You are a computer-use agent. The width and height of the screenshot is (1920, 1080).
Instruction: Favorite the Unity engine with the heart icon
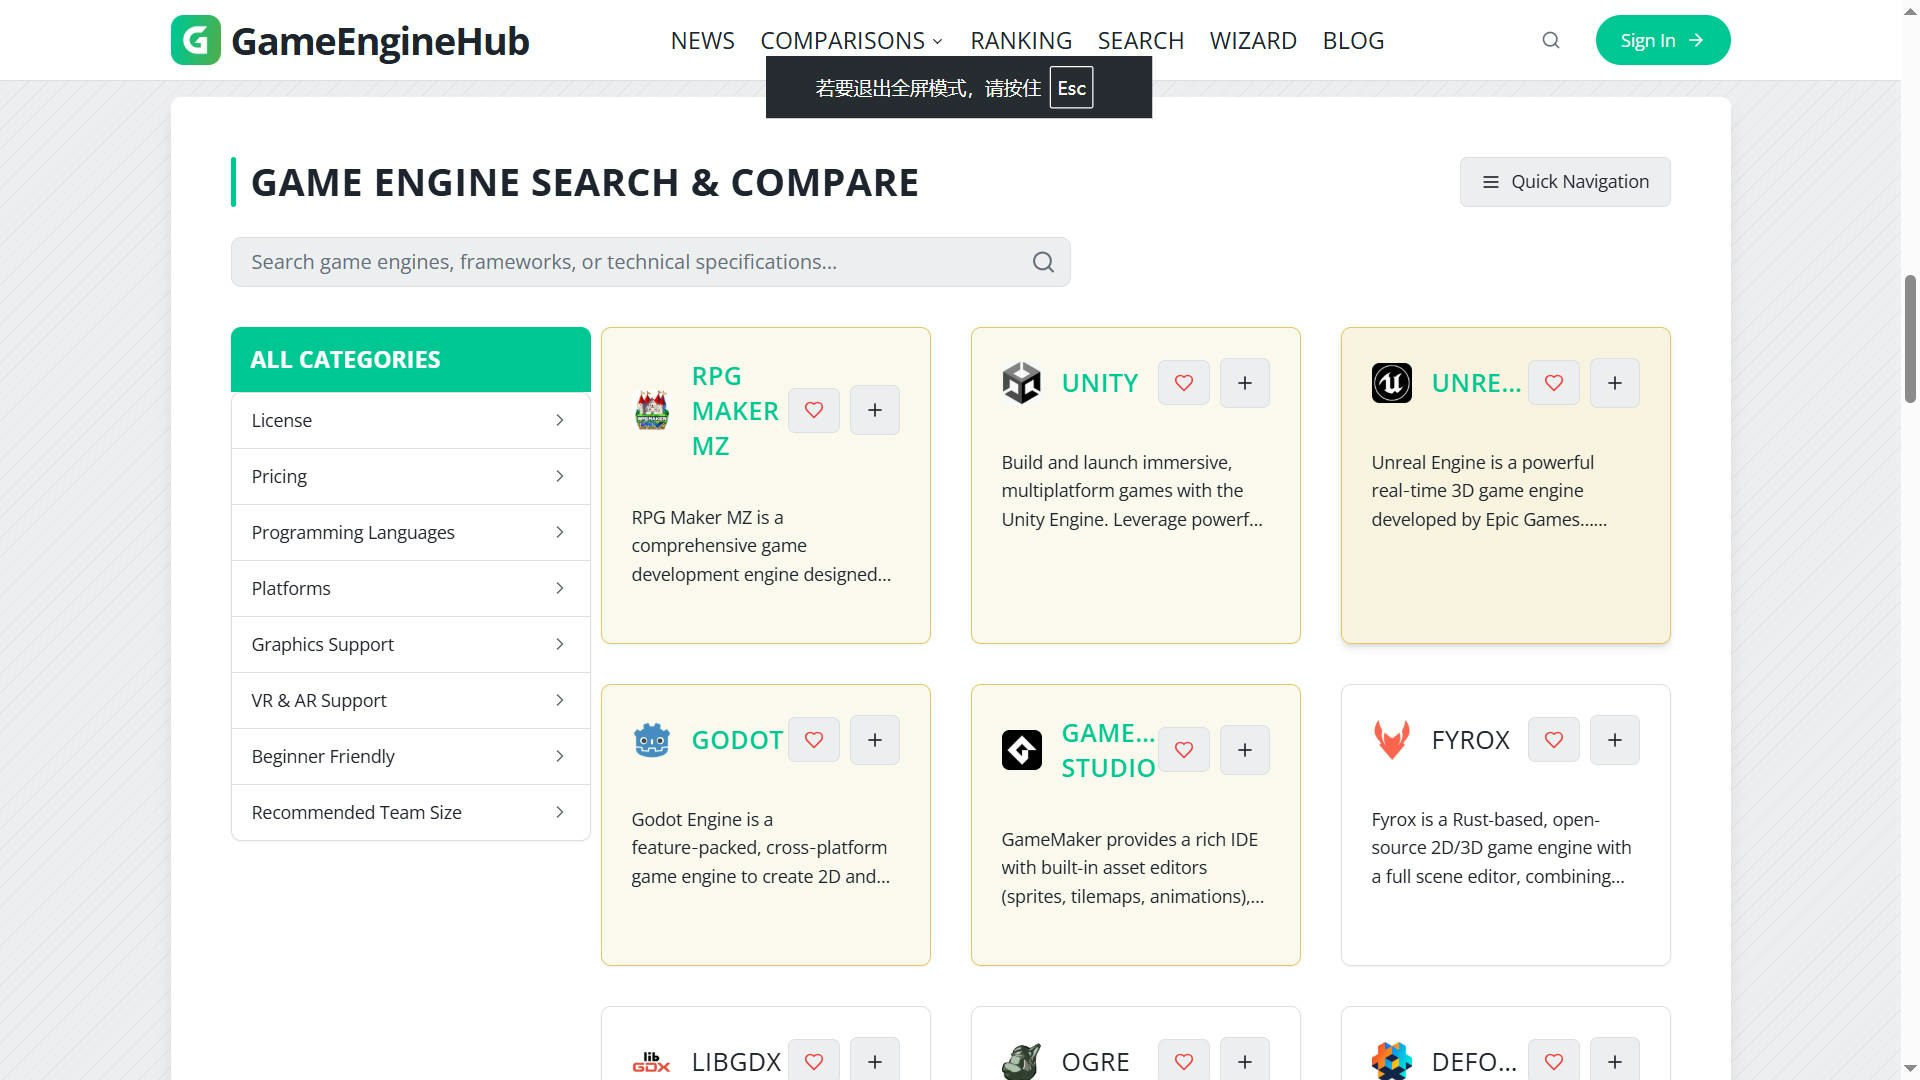click(x=1184, y=382)
